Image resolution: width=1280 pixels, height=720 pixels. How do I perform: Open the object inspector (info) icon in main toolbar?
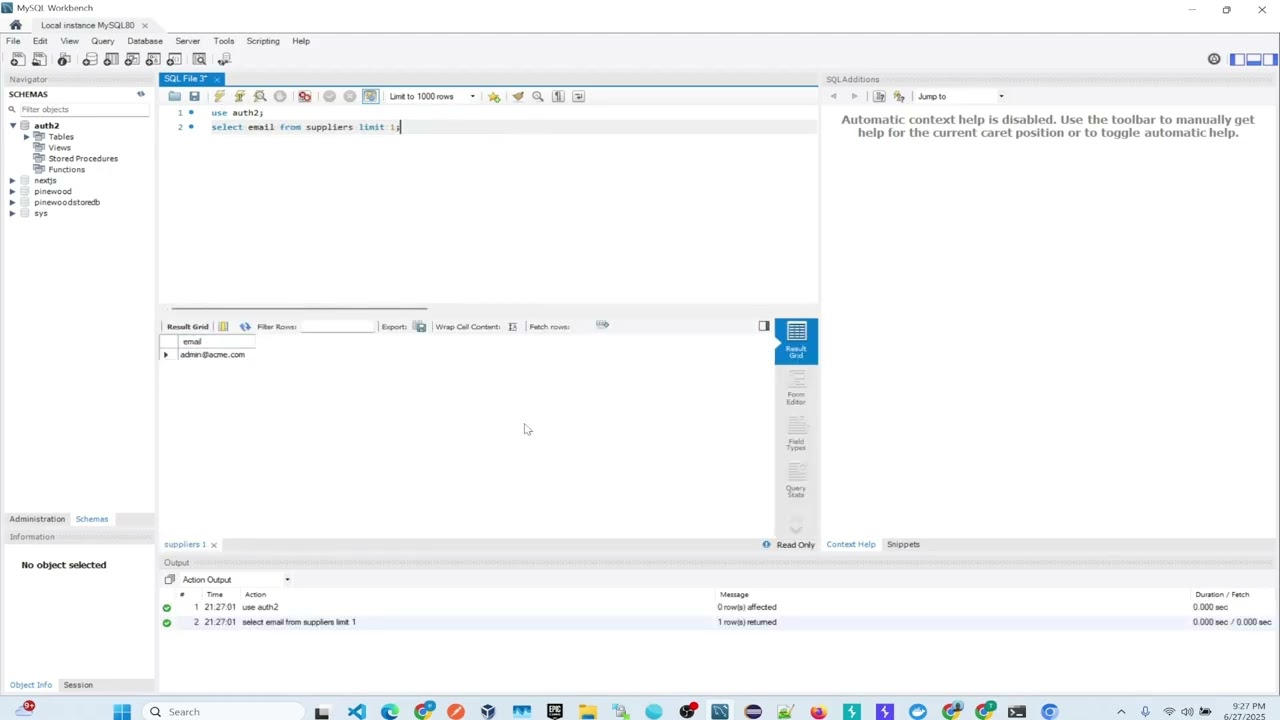64,60
